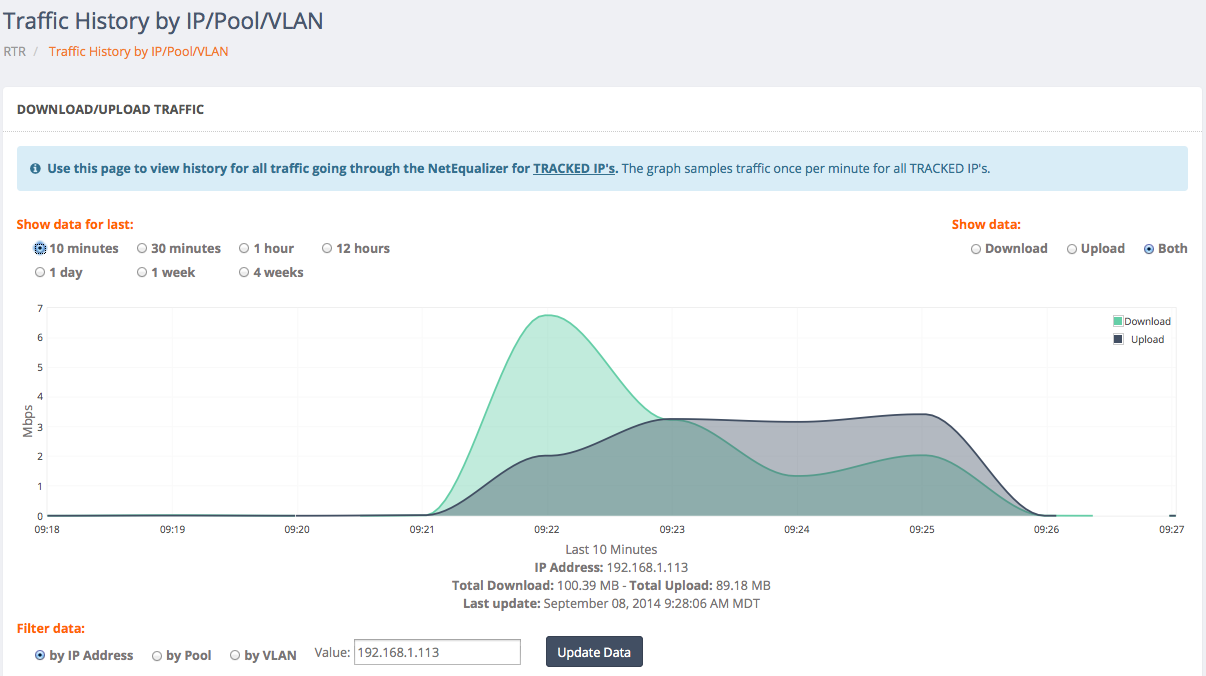
Task: Filter data by VLAN
Action: (x=235, y=656)
